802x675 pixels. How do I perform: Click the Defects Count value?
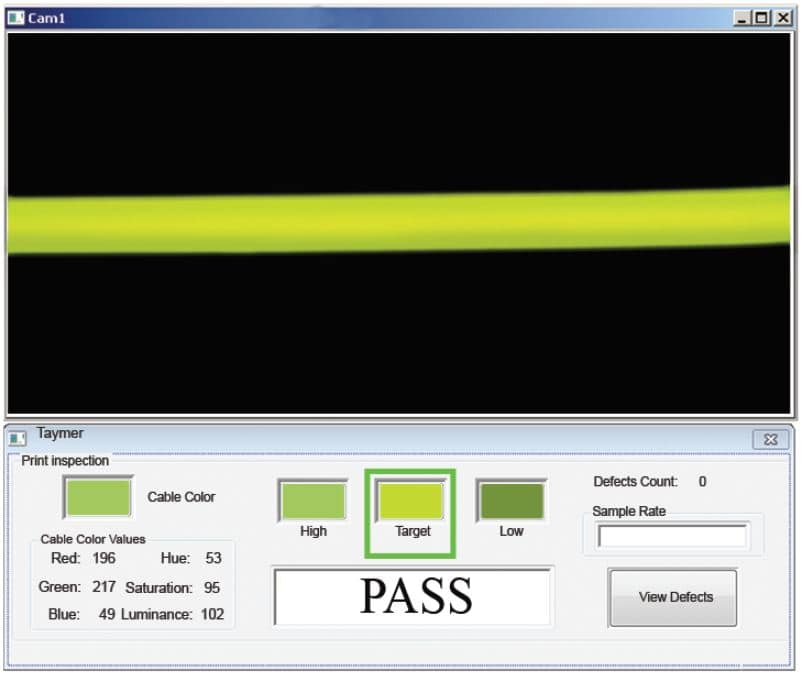tap(702, 482)
